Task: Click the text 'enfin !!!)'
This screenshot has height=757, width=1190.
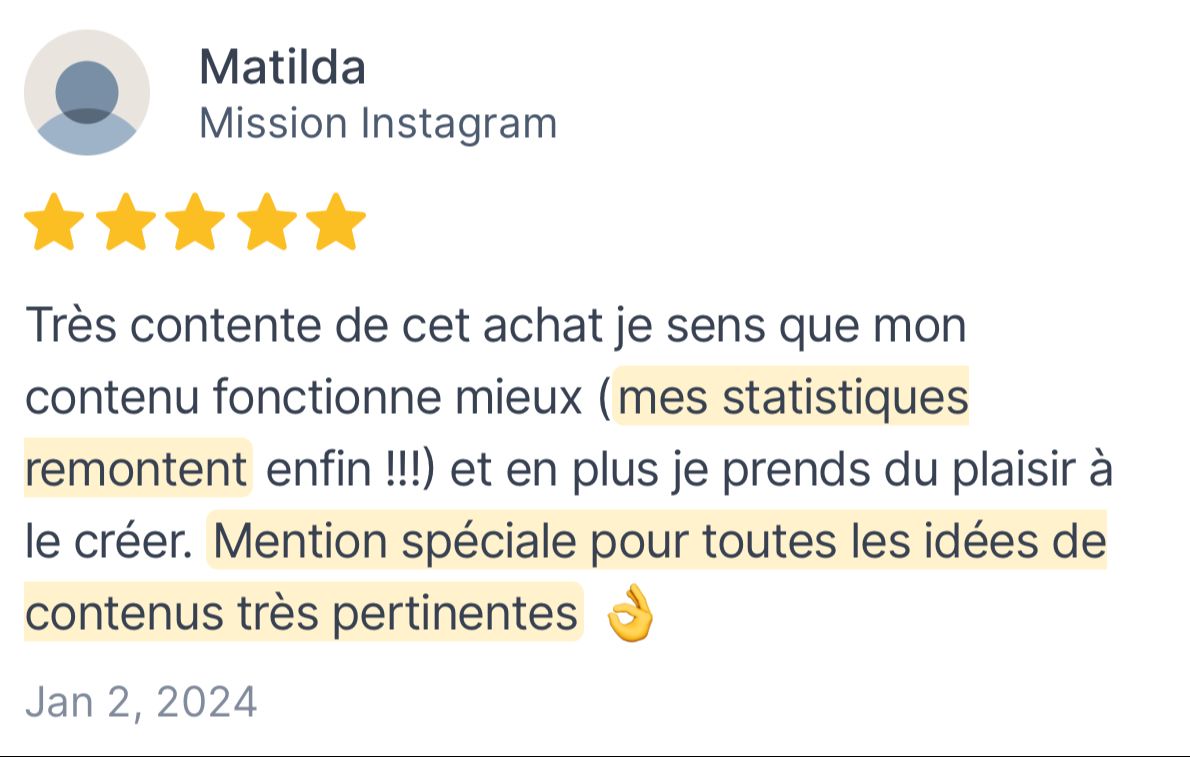Action: point(351,468)
